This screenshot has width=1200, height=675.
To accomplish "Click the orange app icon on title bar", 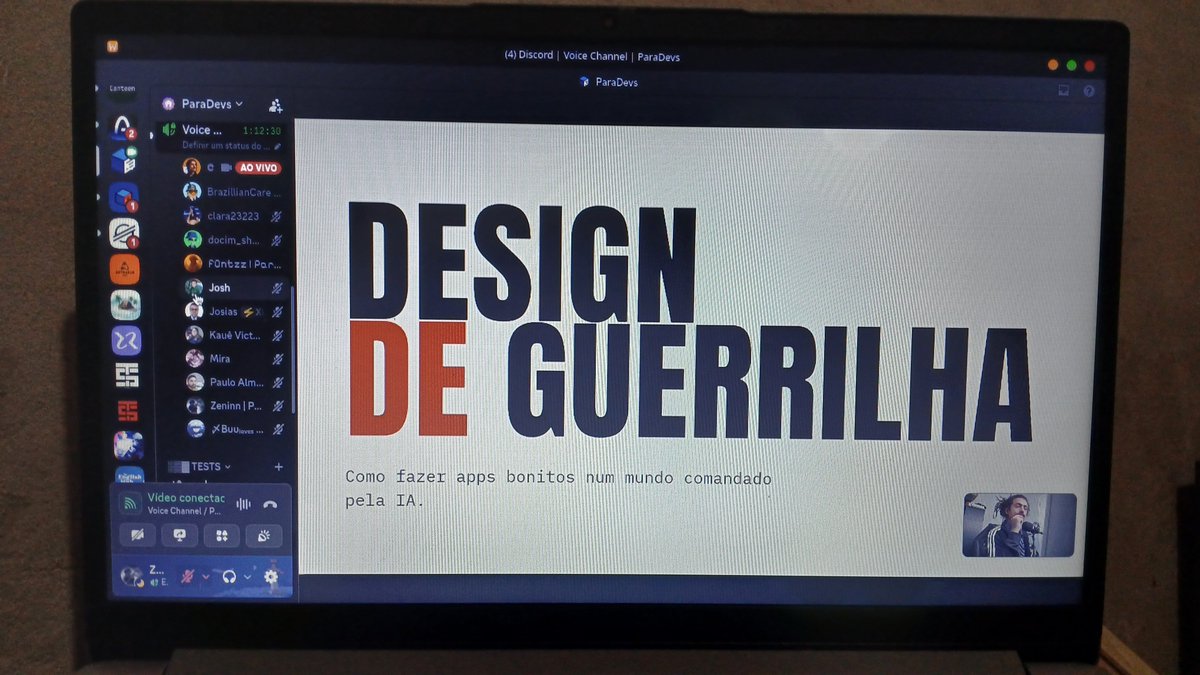I will coord(113,45).
